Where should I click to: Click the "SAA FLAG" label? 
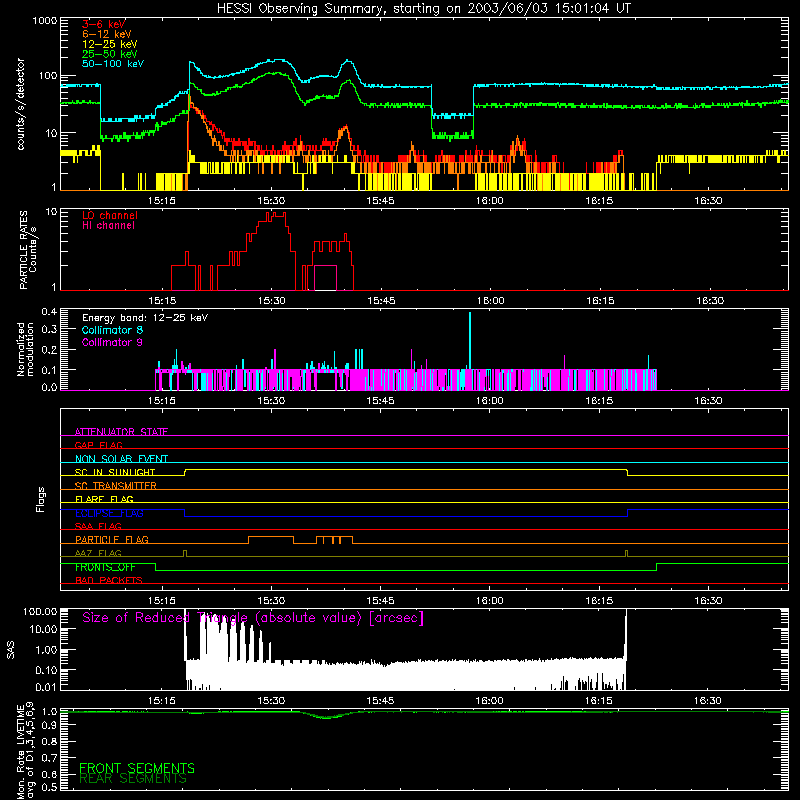98,526
